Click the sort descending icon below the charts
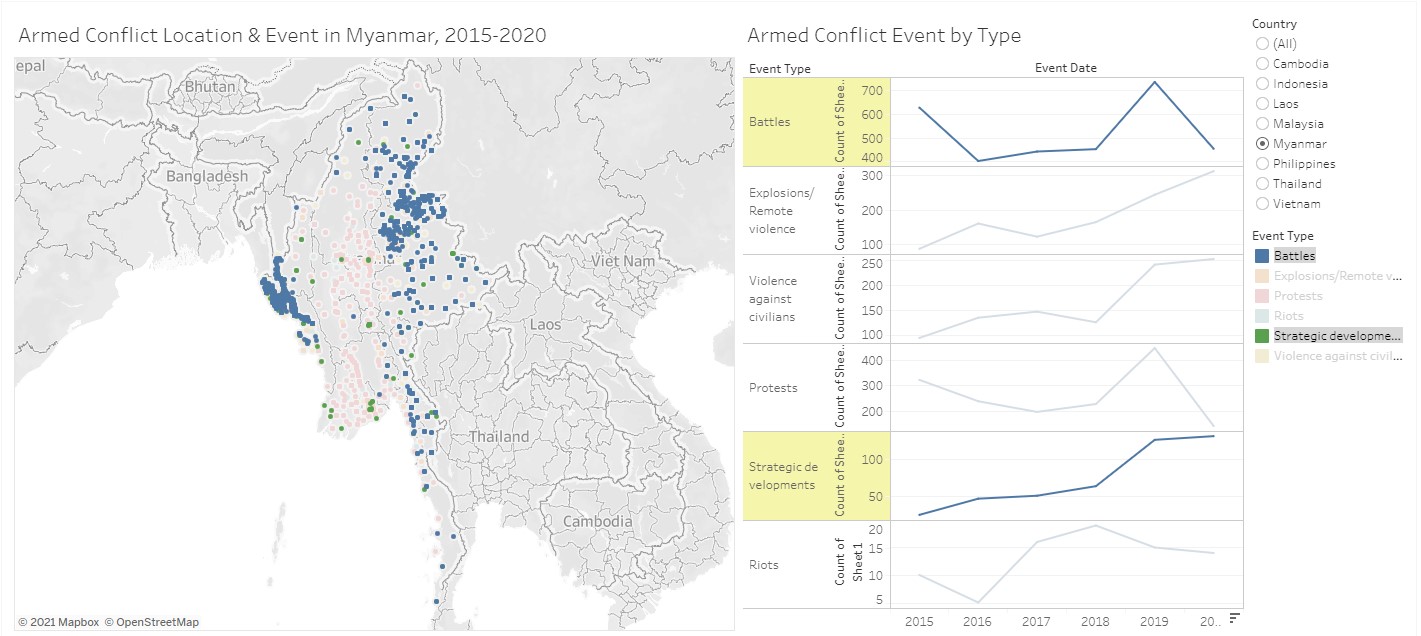 (1234, 616)
